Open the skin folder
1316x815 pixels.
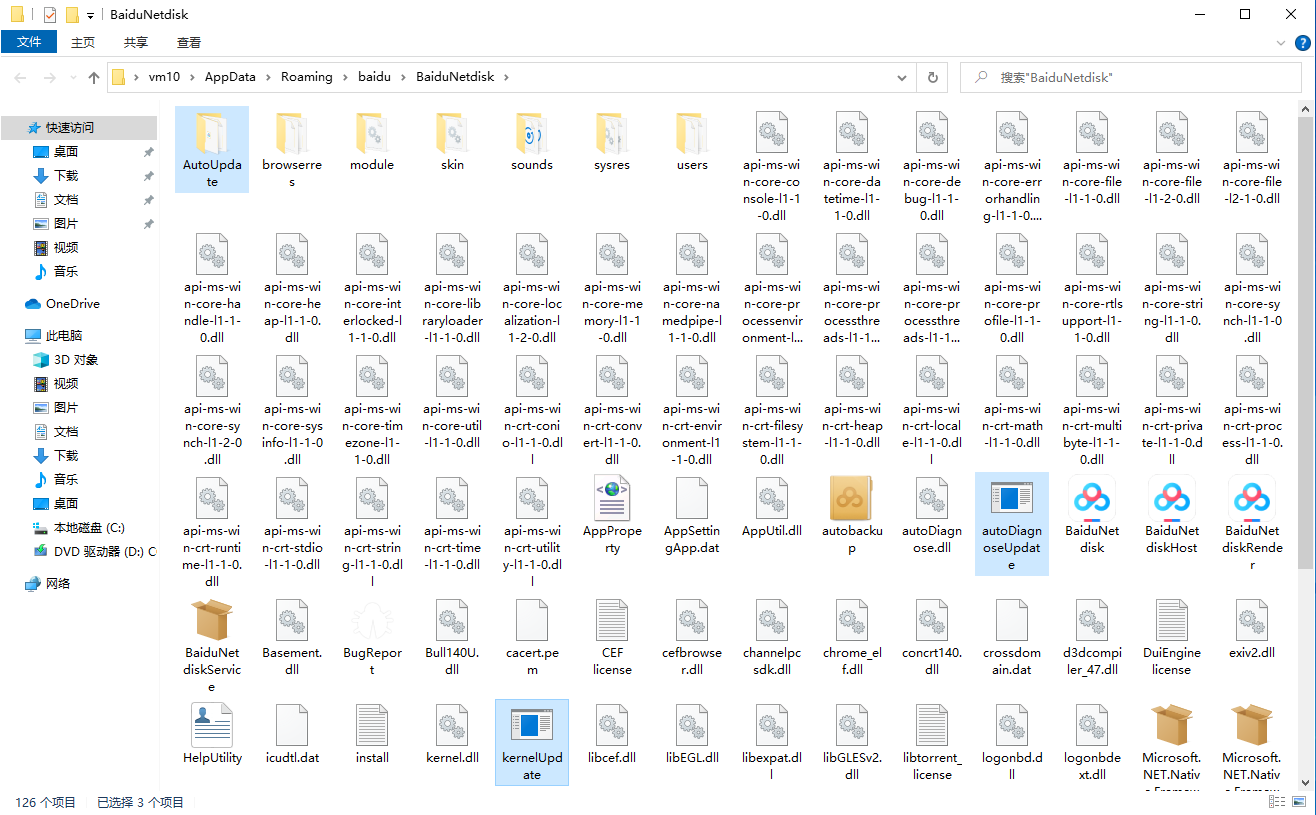(452, 140)
